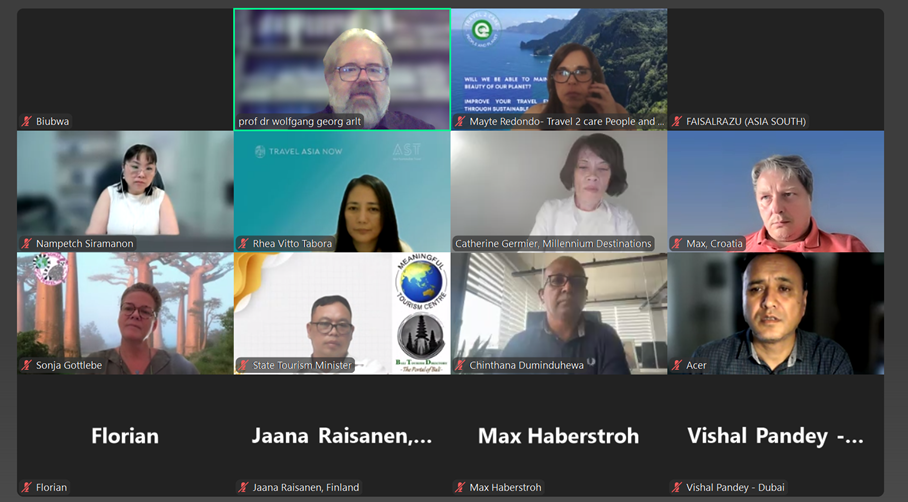Viewport: 908px width, 502px height.
Task: Click the Jaana Raisanen, Finland name label
Action: pos(306,488)
